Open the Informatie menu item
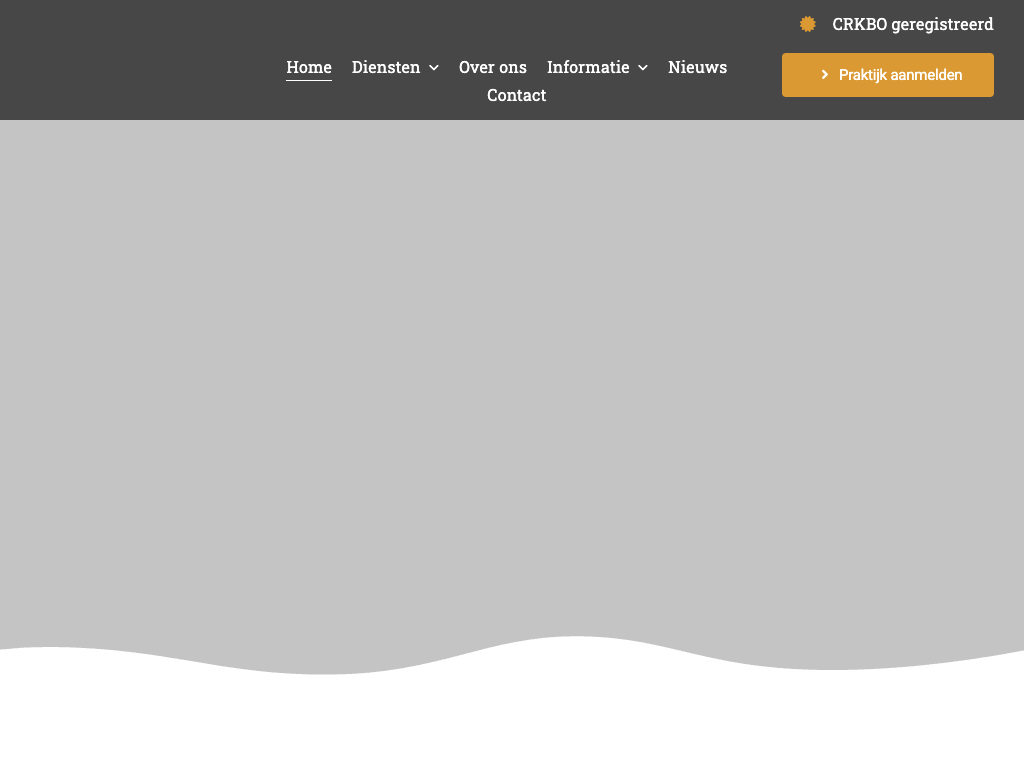Screen dimensions: 1024x768 point(588,67)
